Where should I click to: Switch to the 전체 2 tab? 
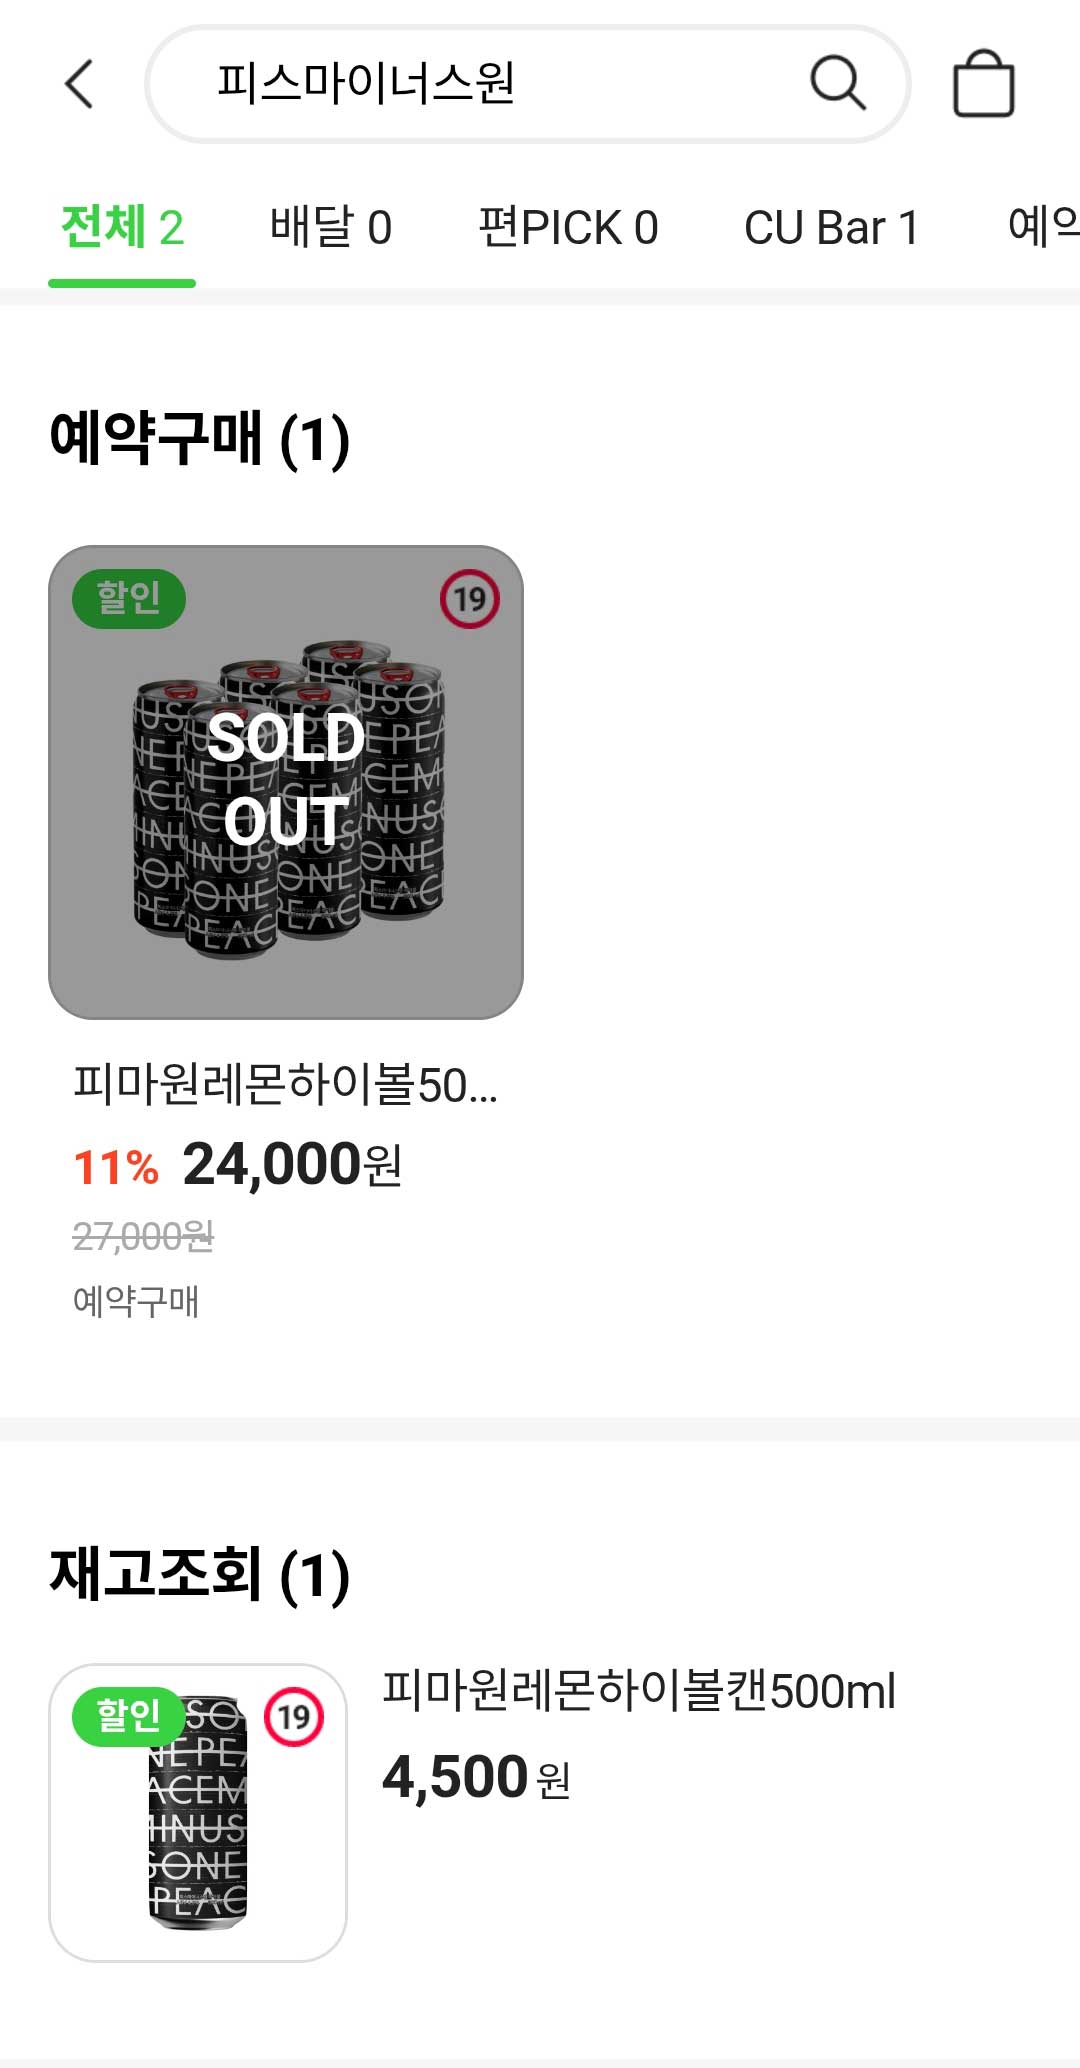tap(120, 228)
